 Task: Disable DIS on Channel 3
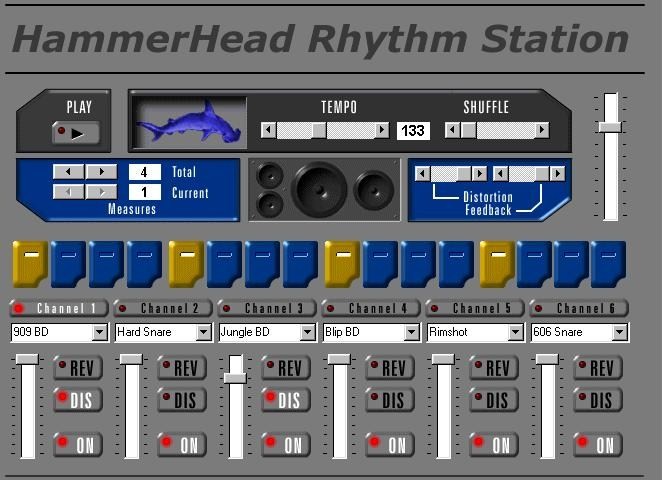click(x=286, y=399)
